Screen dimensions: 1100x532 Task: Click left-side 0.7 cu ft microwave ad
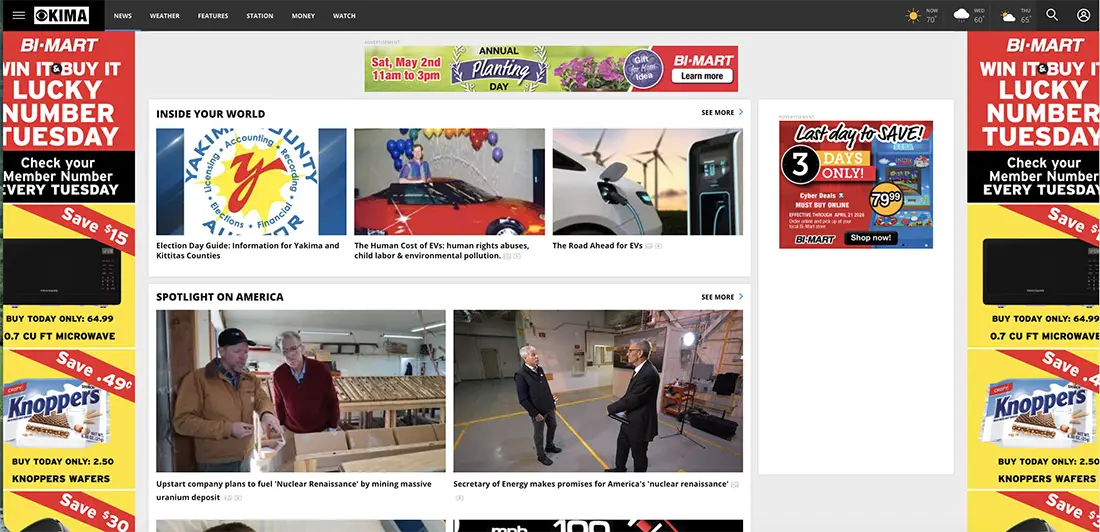tap(68, 276)
